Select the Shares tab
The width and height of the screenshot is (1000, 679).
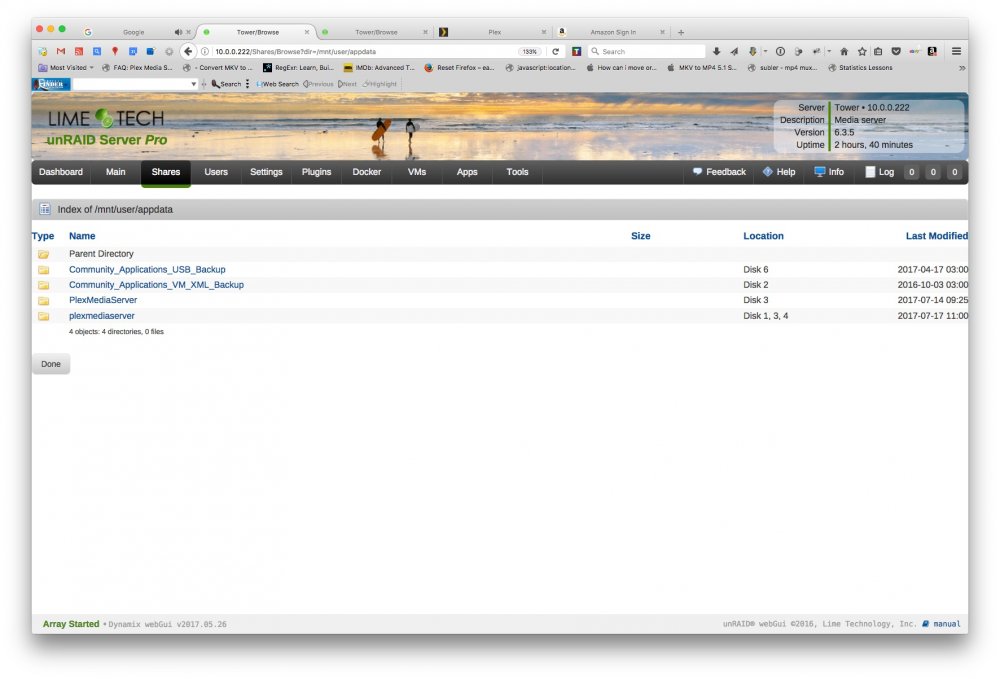tap(166, 172)
